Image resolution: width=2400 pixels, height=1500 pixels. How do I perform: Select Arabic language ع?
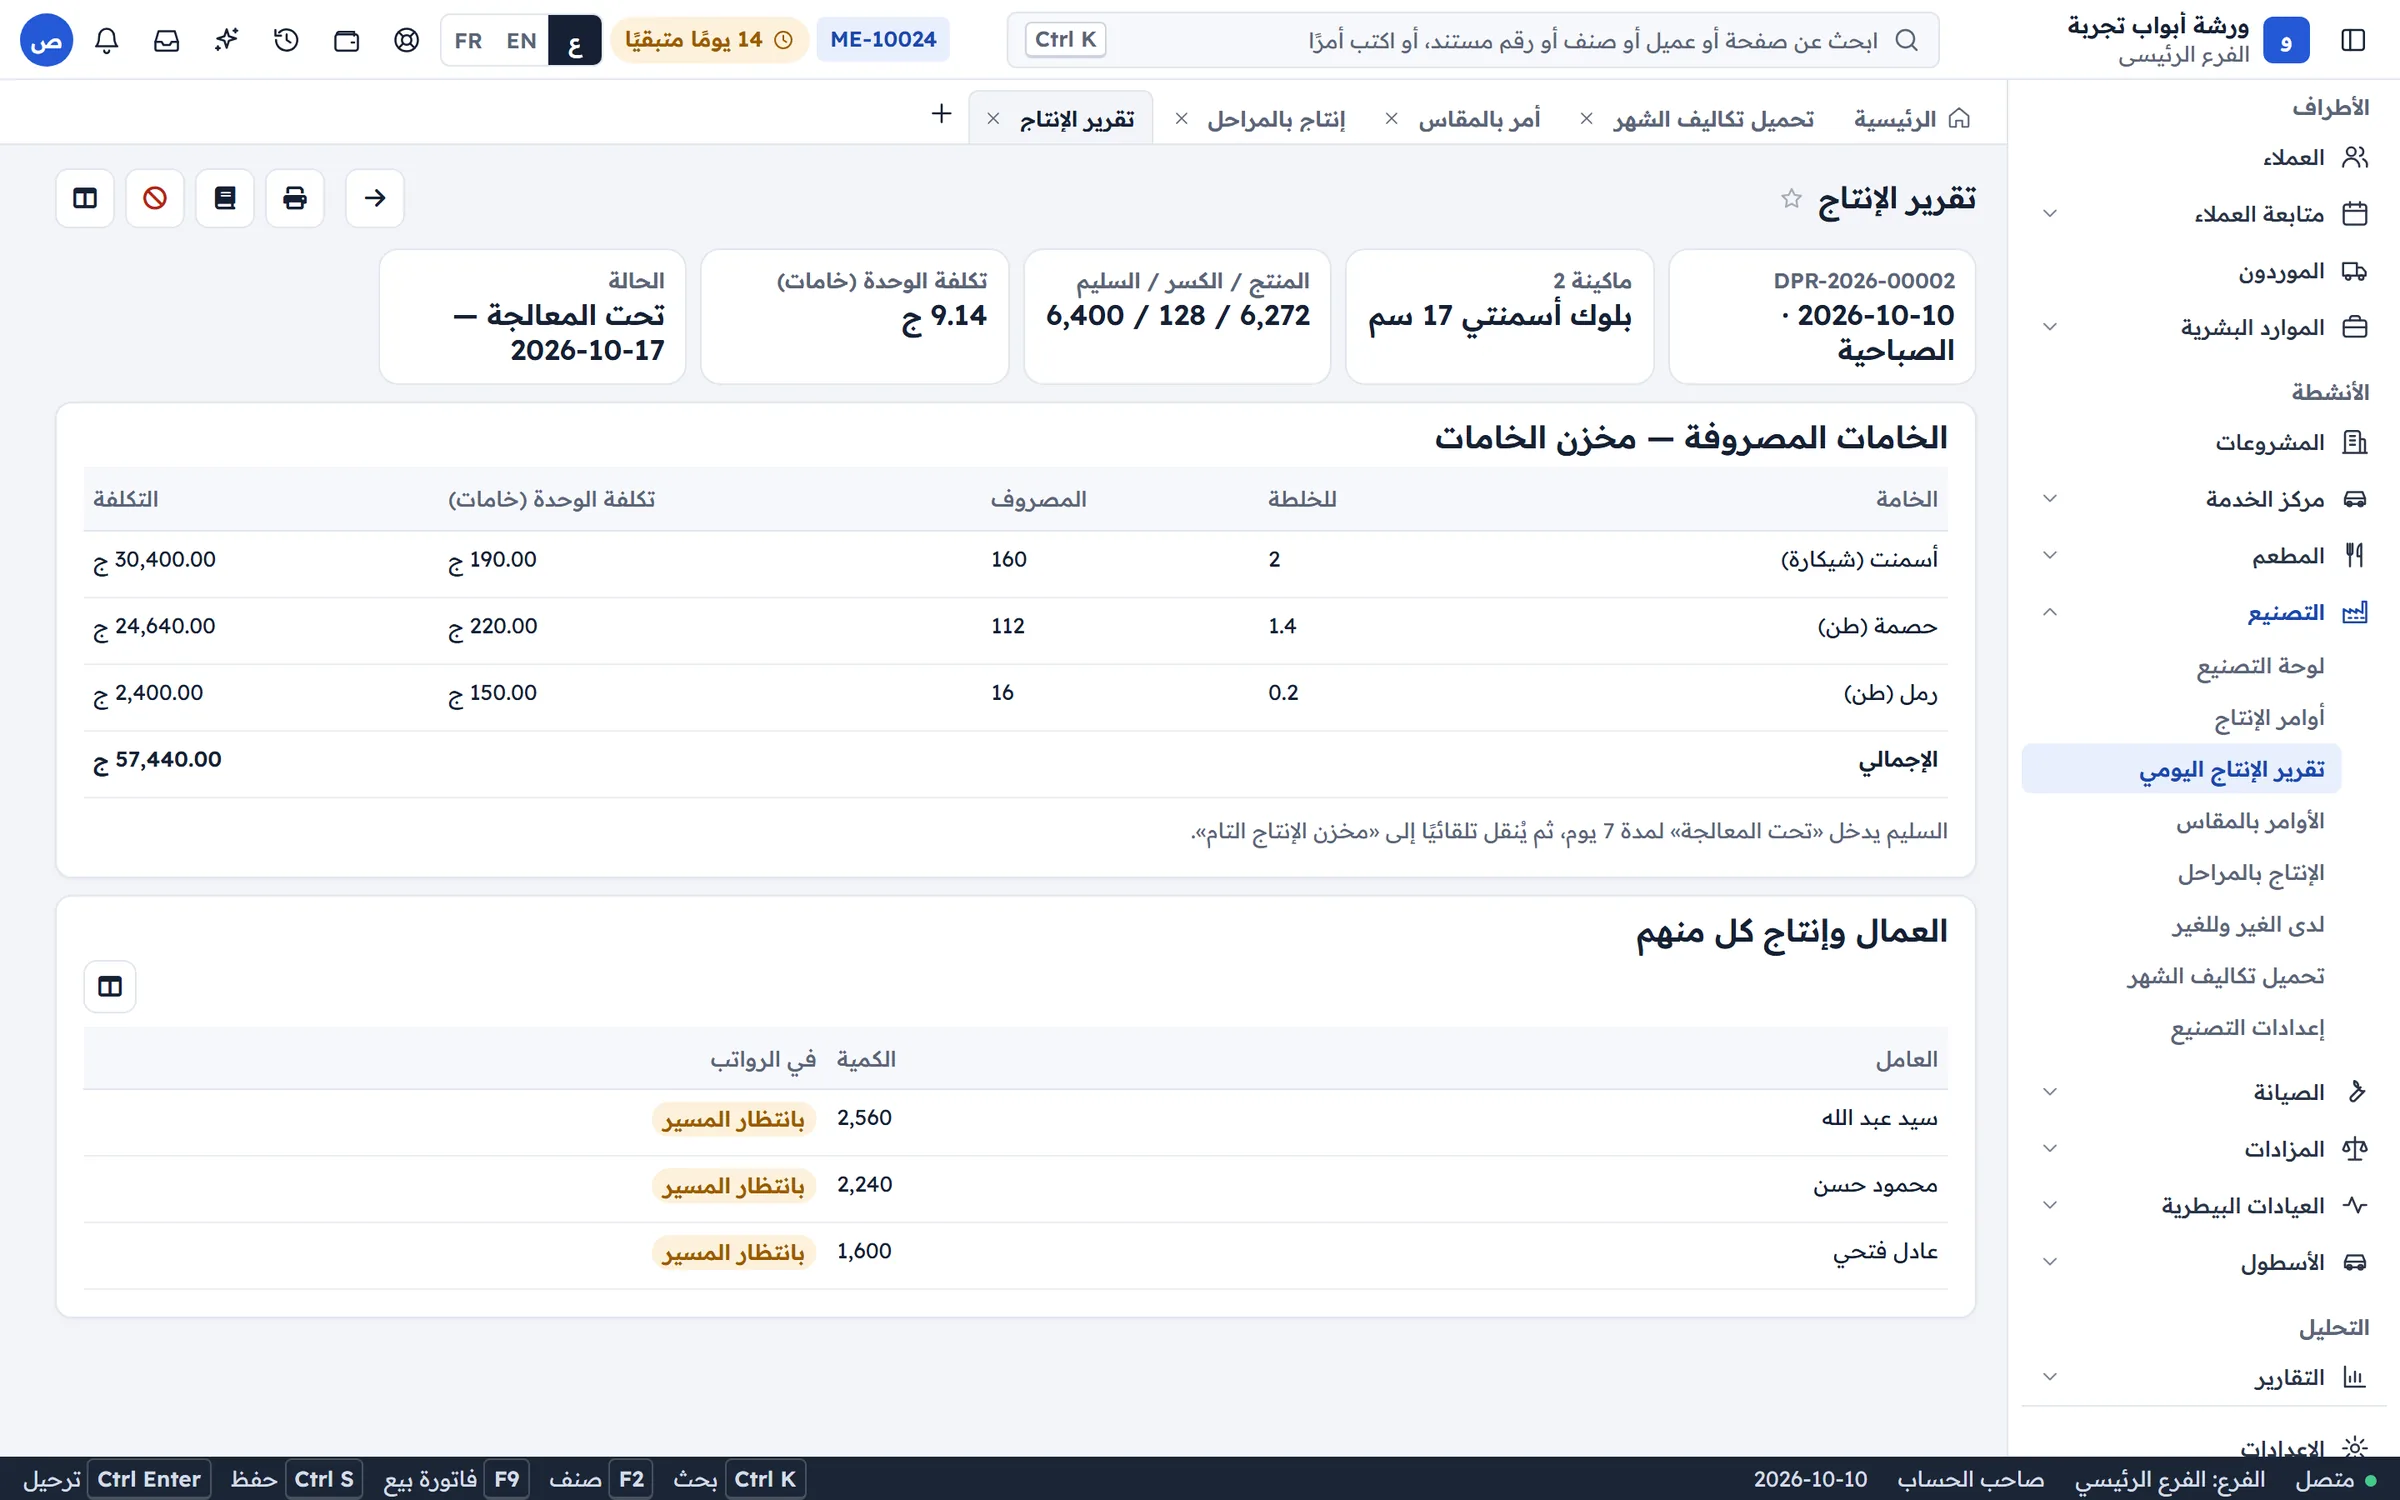[575, 40]
